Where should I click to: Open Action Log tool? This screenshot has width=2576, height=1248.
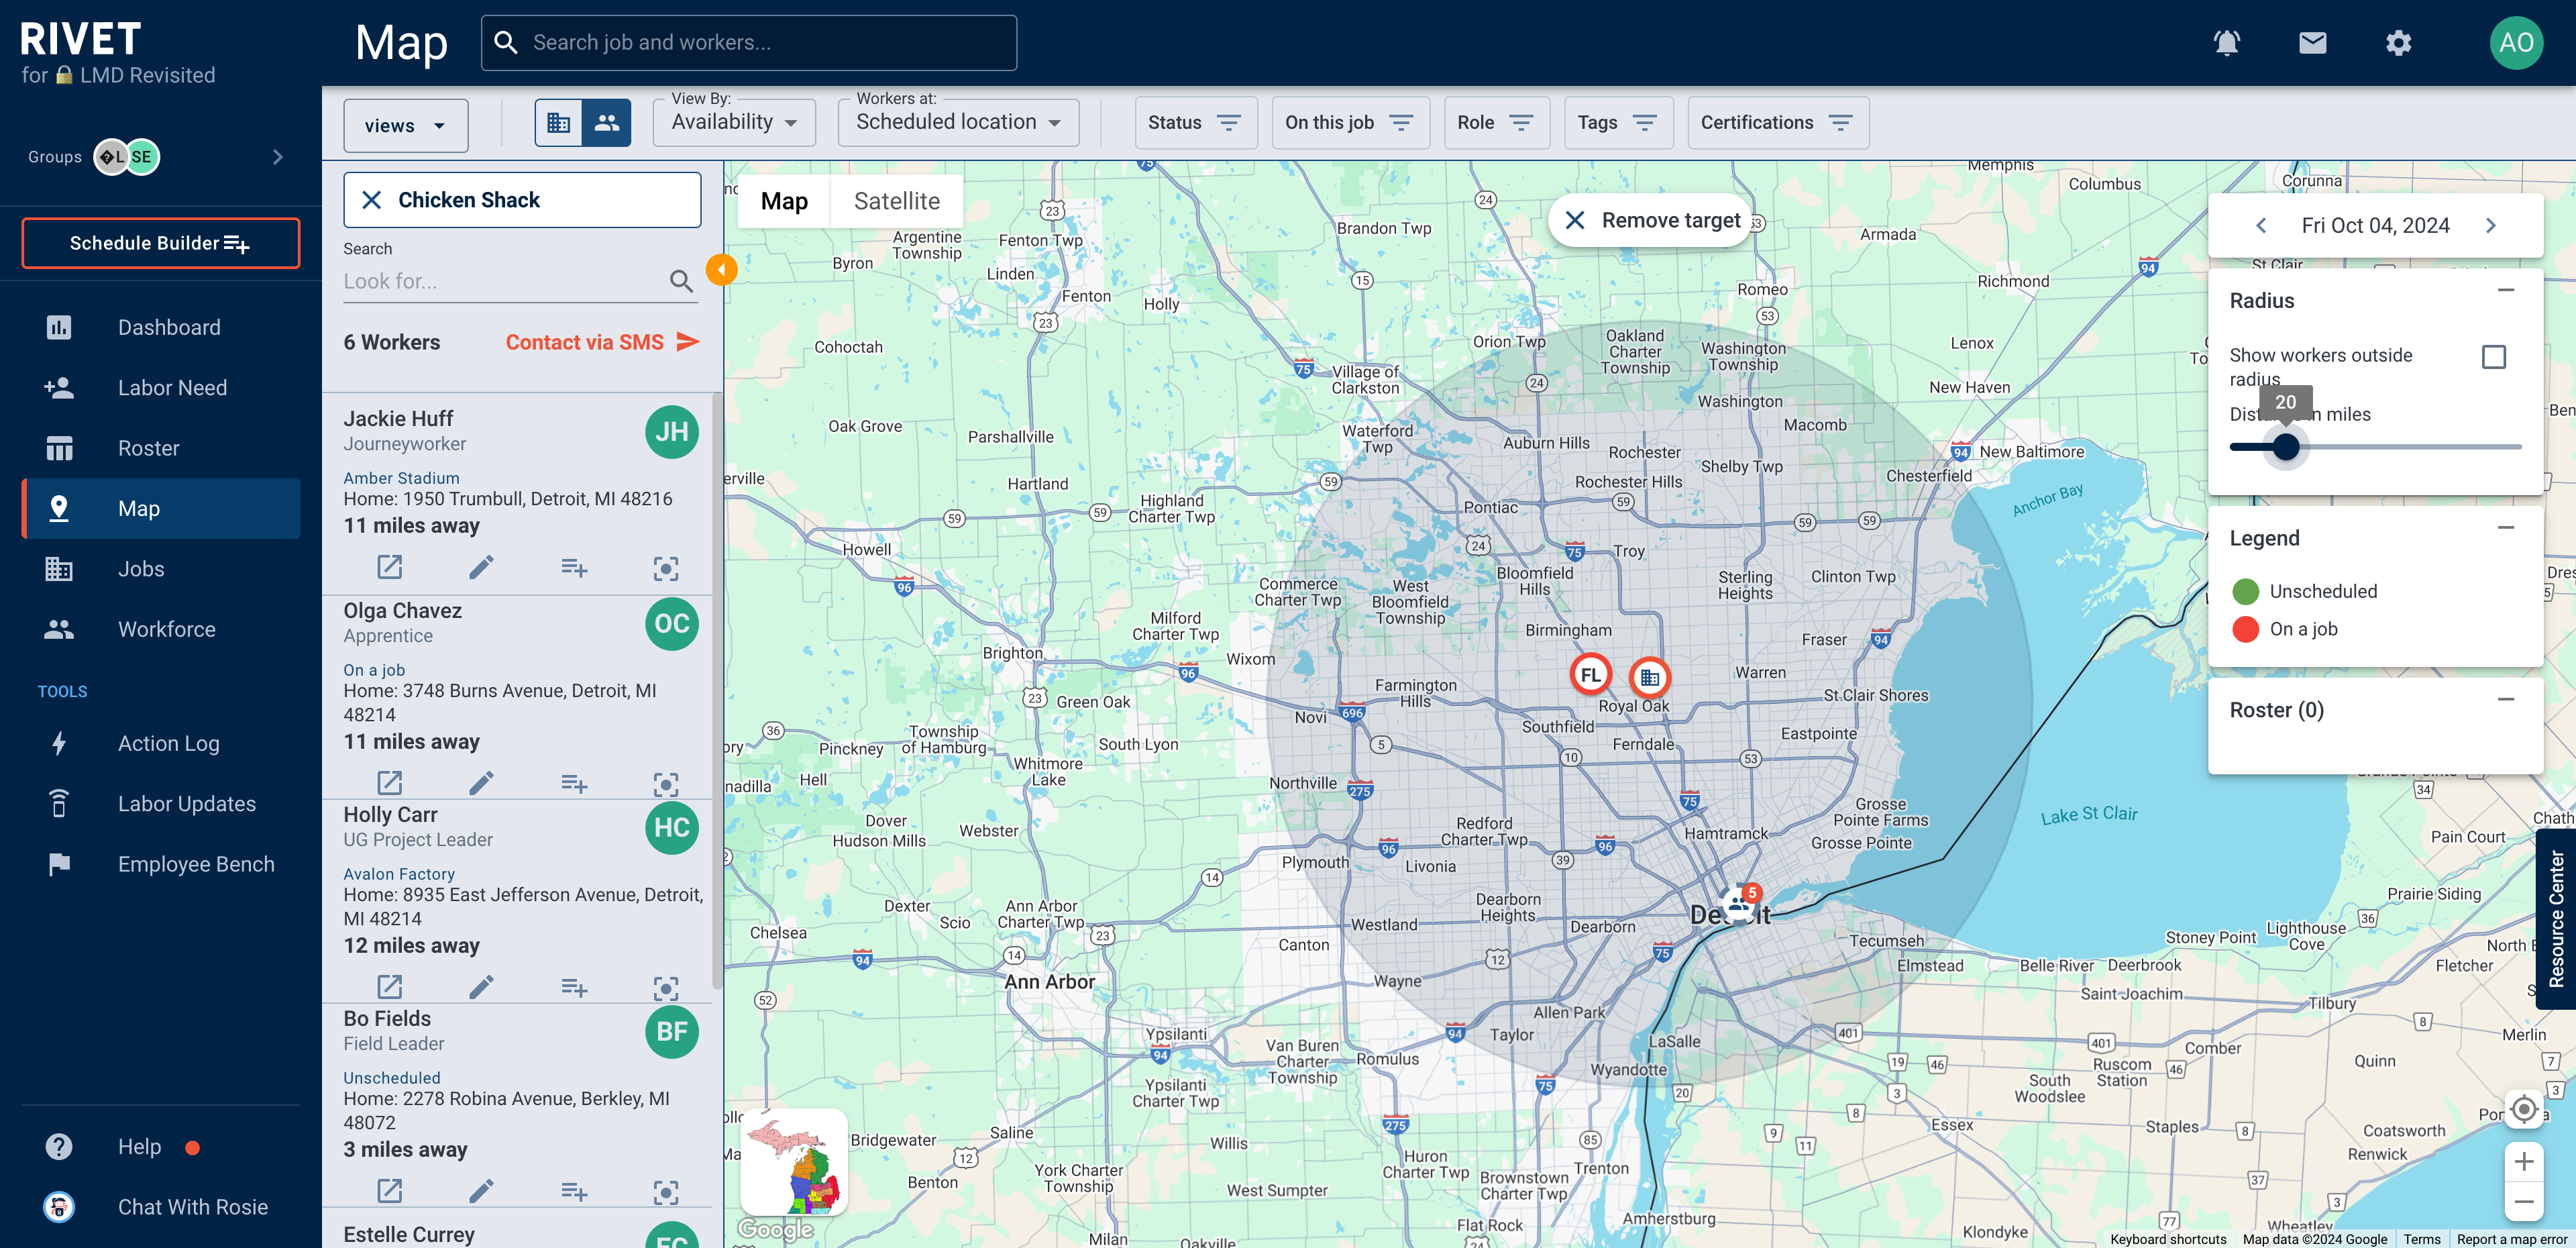[x=161, y=743]
